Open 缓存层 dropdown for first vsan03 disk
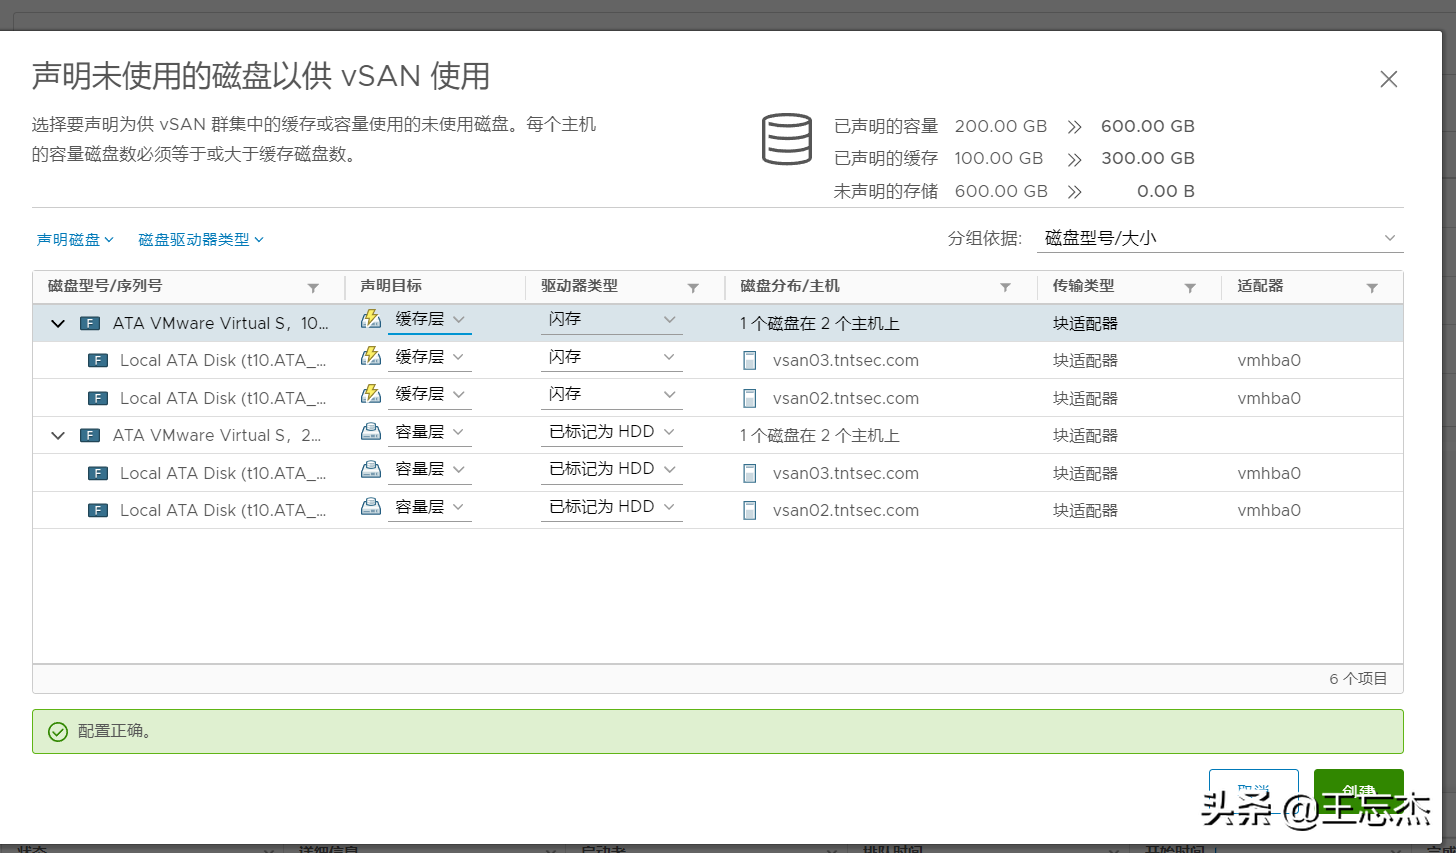 point(430,357)
